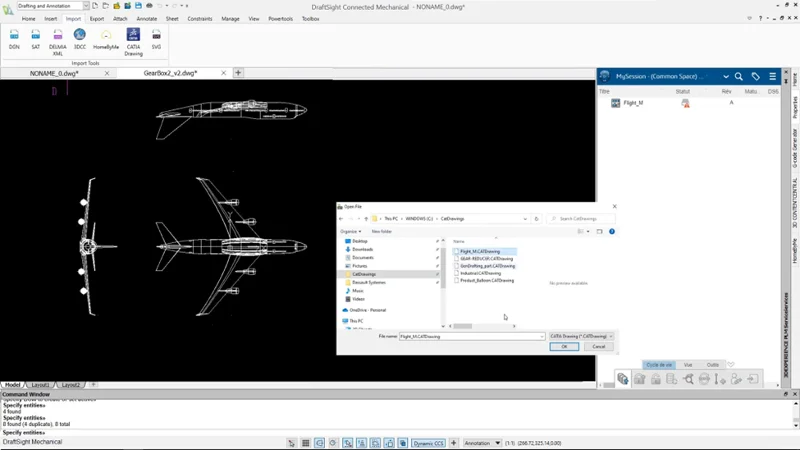Viewport: 800px width, 450px height.
Task: Click the SAT import icon
Action: pos(36,39)
